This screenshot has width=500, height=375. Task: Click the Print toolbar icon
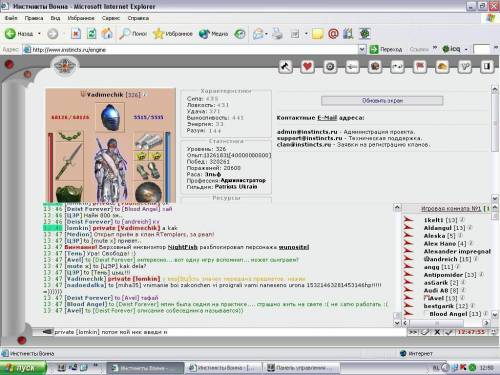pyautogui.click(x=277, y=33)
